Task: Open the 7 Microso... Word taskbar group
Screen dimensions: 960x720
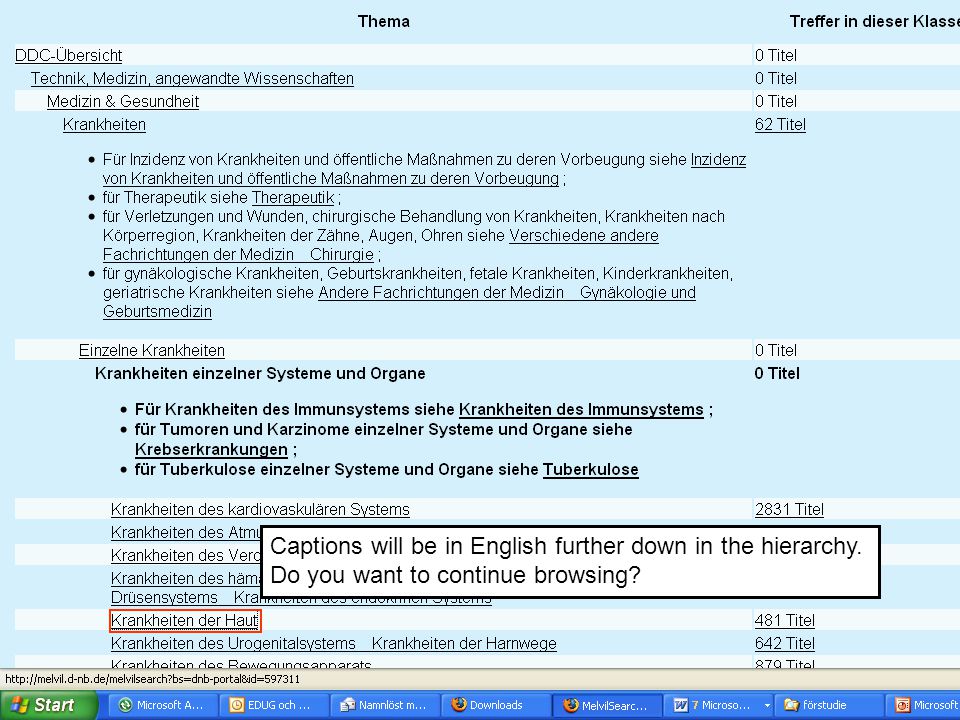Action: 719,705
